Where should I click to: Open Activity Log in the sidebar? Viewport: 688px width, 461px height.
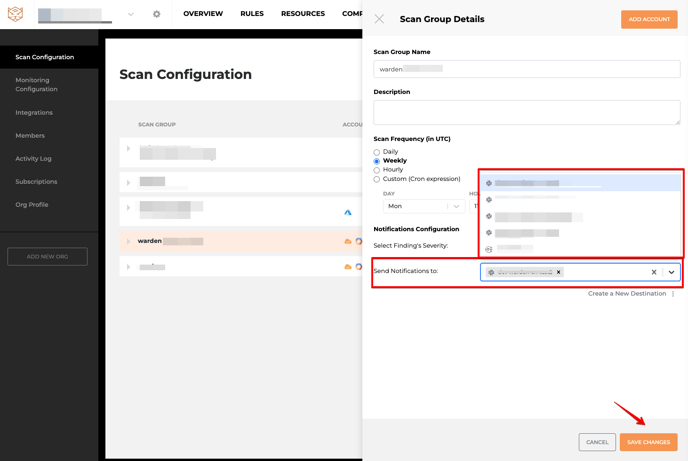coord(33,159)
